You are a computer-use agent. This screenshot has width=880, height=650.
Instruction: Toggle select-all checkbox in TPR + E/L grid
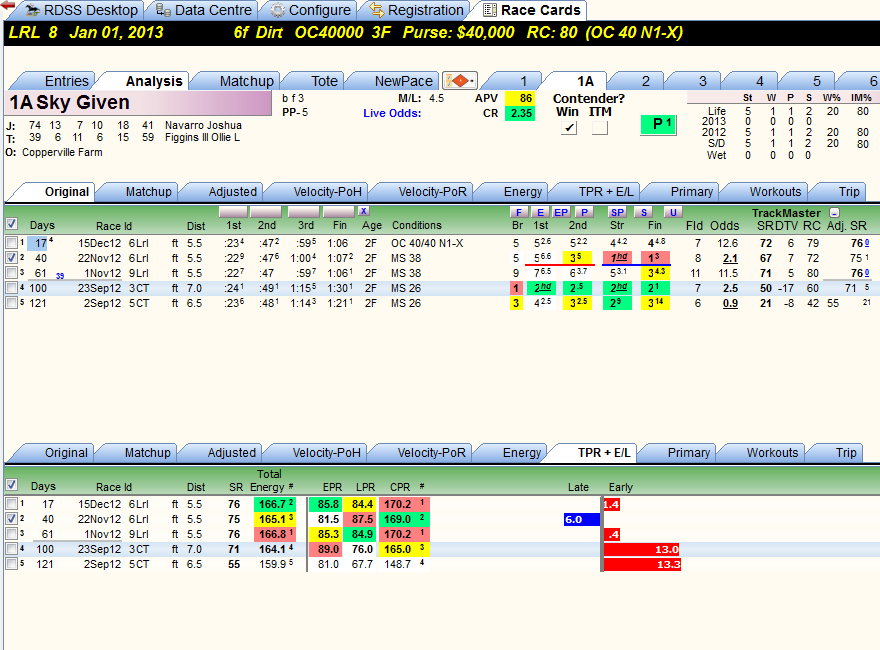11,485
